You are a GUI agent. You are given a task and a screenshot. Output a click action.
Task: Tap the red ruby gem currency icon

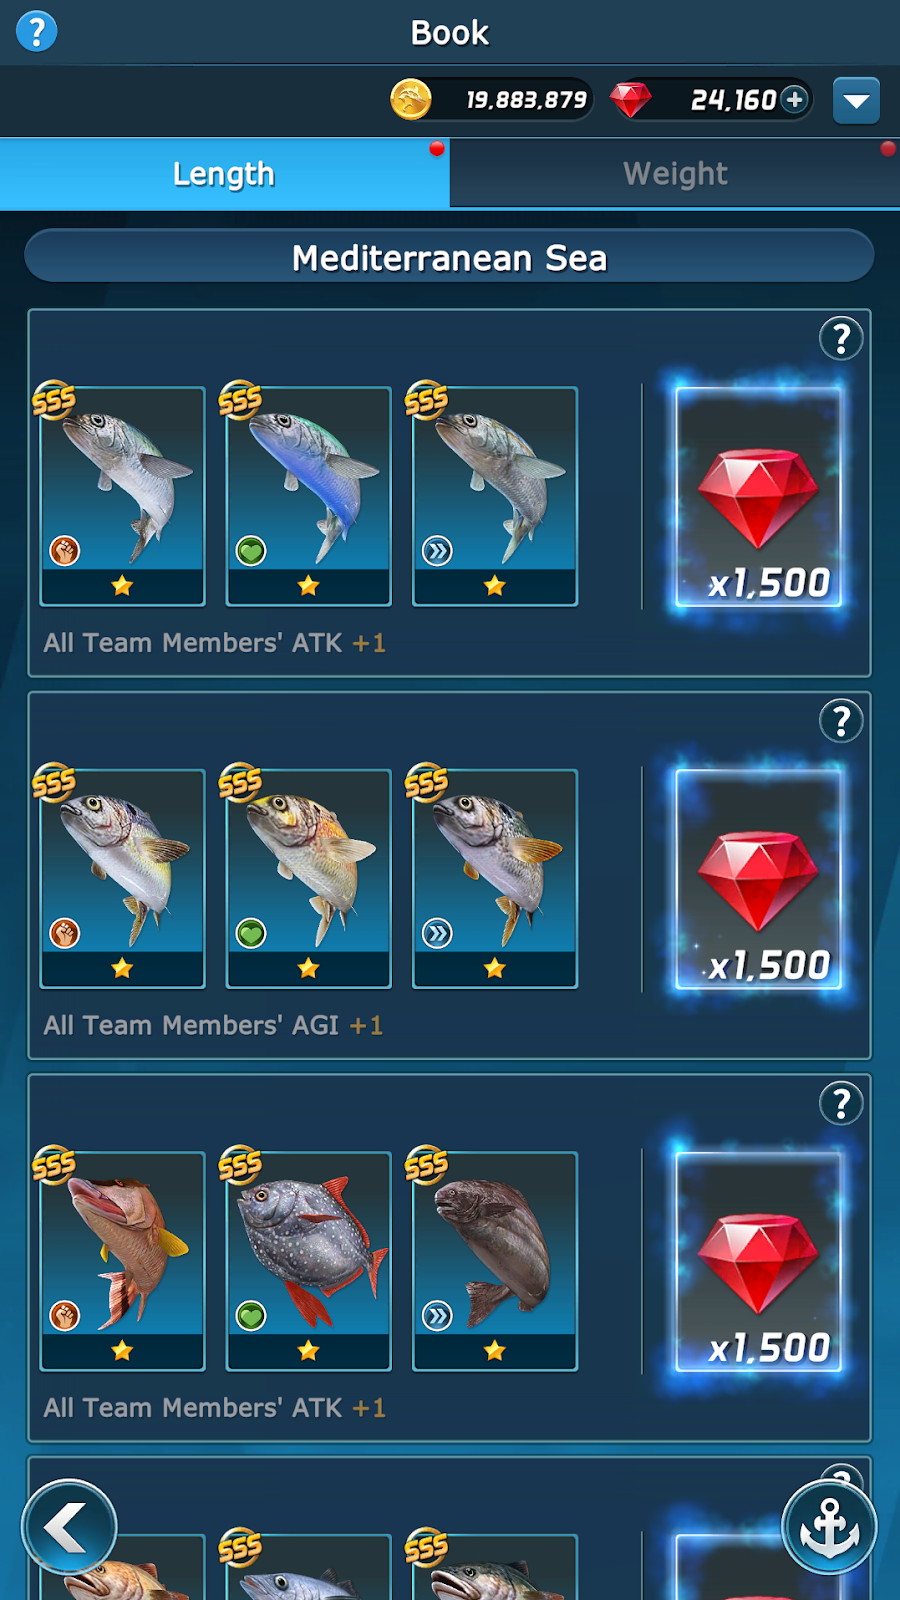coord(631,99)
